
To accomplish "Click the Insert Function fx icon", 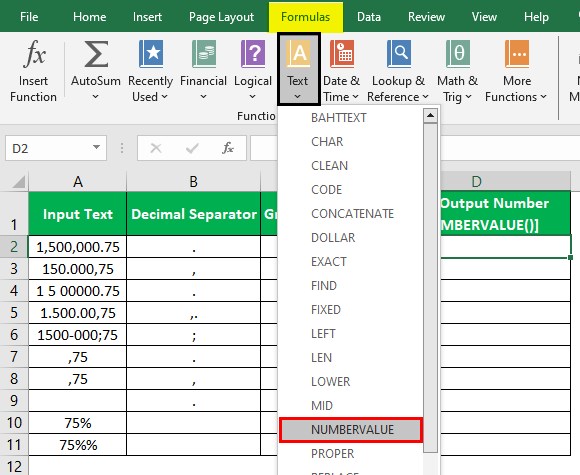I will click(34, 54).
